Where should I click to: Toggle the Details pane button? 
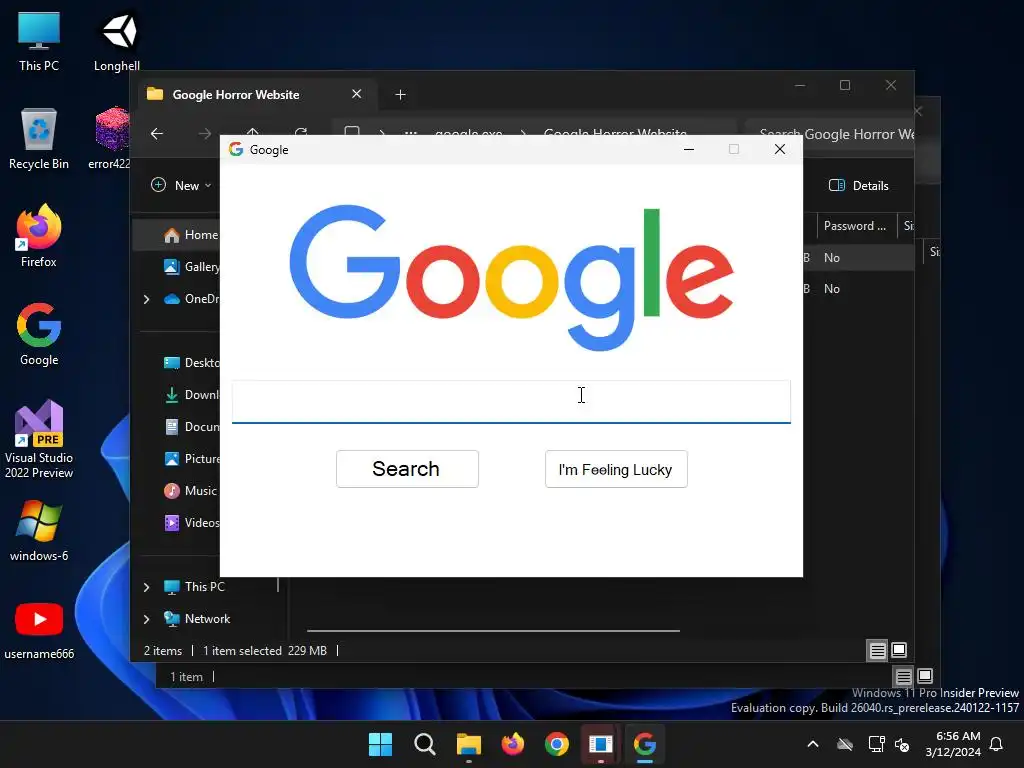tap(858, 185)
